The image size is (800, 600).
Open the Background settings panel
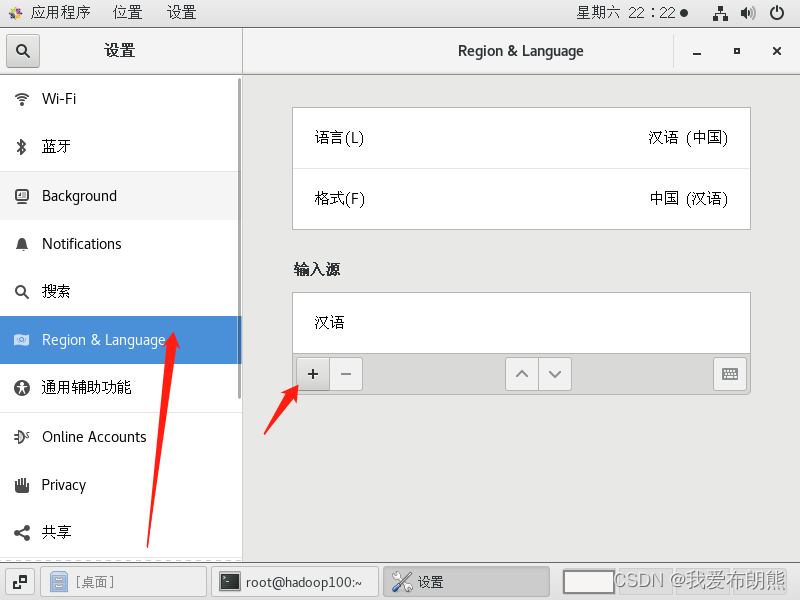point(79,195)
